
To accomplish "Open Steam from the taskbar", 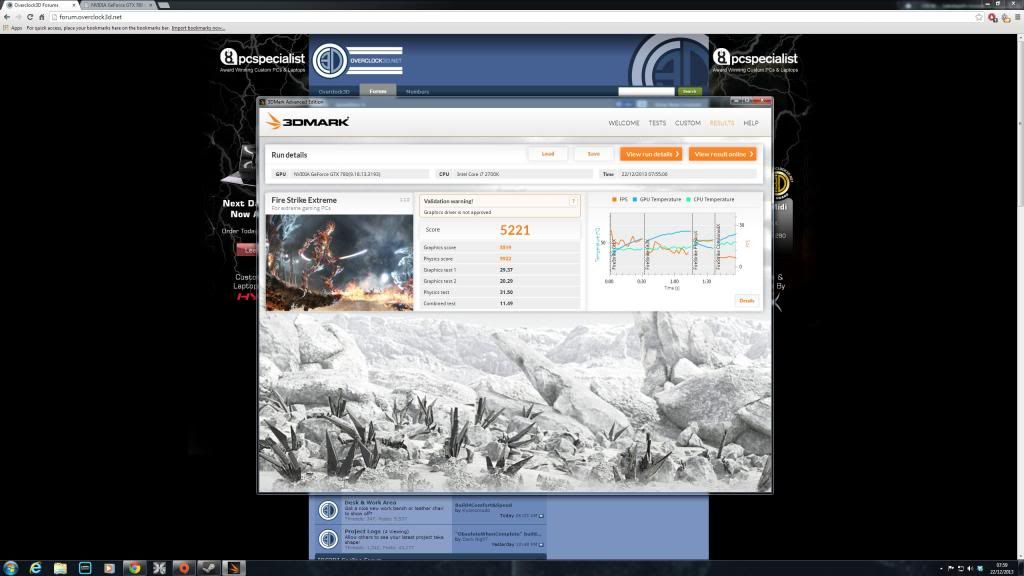I will click(x=208, y=568).
